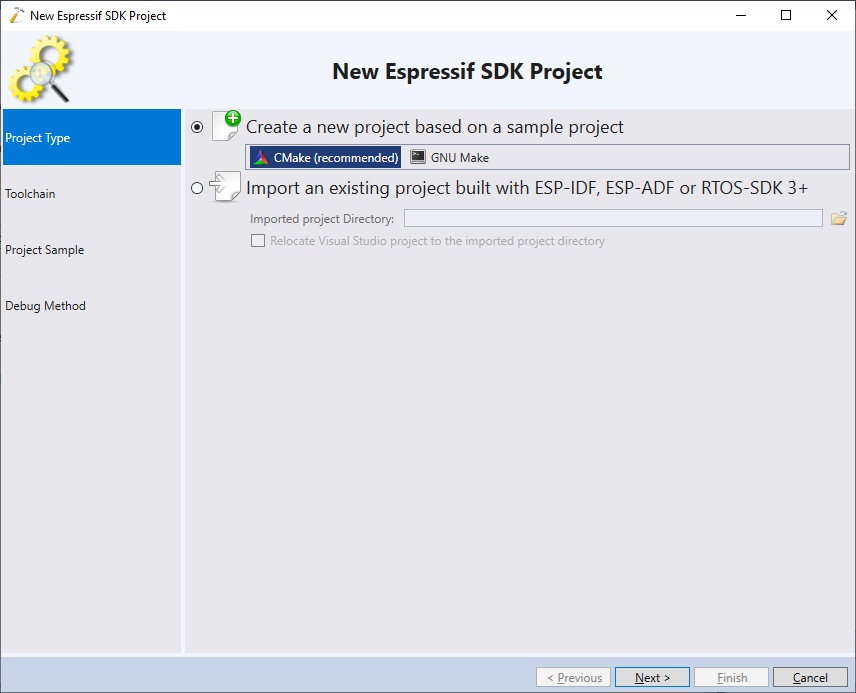Go to the Debug Method wizard page
Screen dimensions: 856x693
point(92,305)
